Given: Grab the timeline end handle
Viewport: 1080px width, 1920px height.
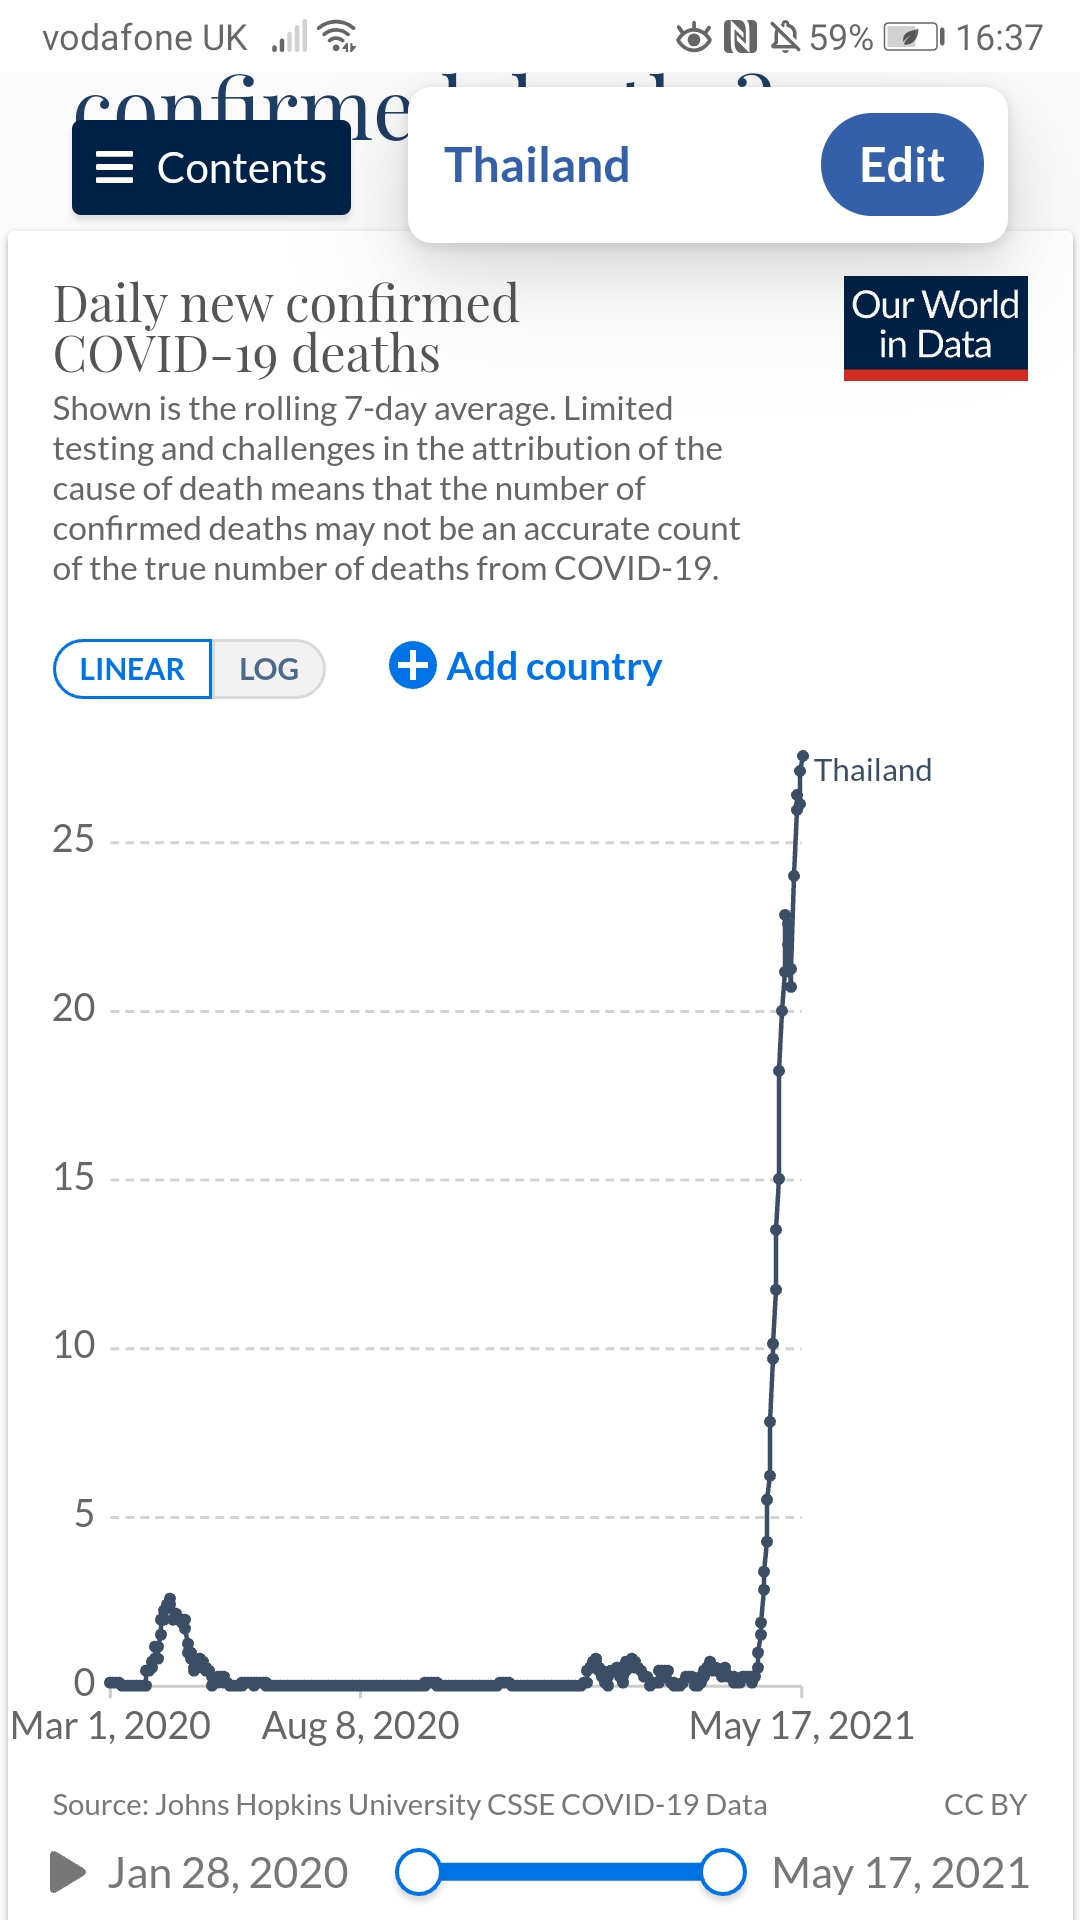Looking at the screenshot, I should pos(722,1872).
